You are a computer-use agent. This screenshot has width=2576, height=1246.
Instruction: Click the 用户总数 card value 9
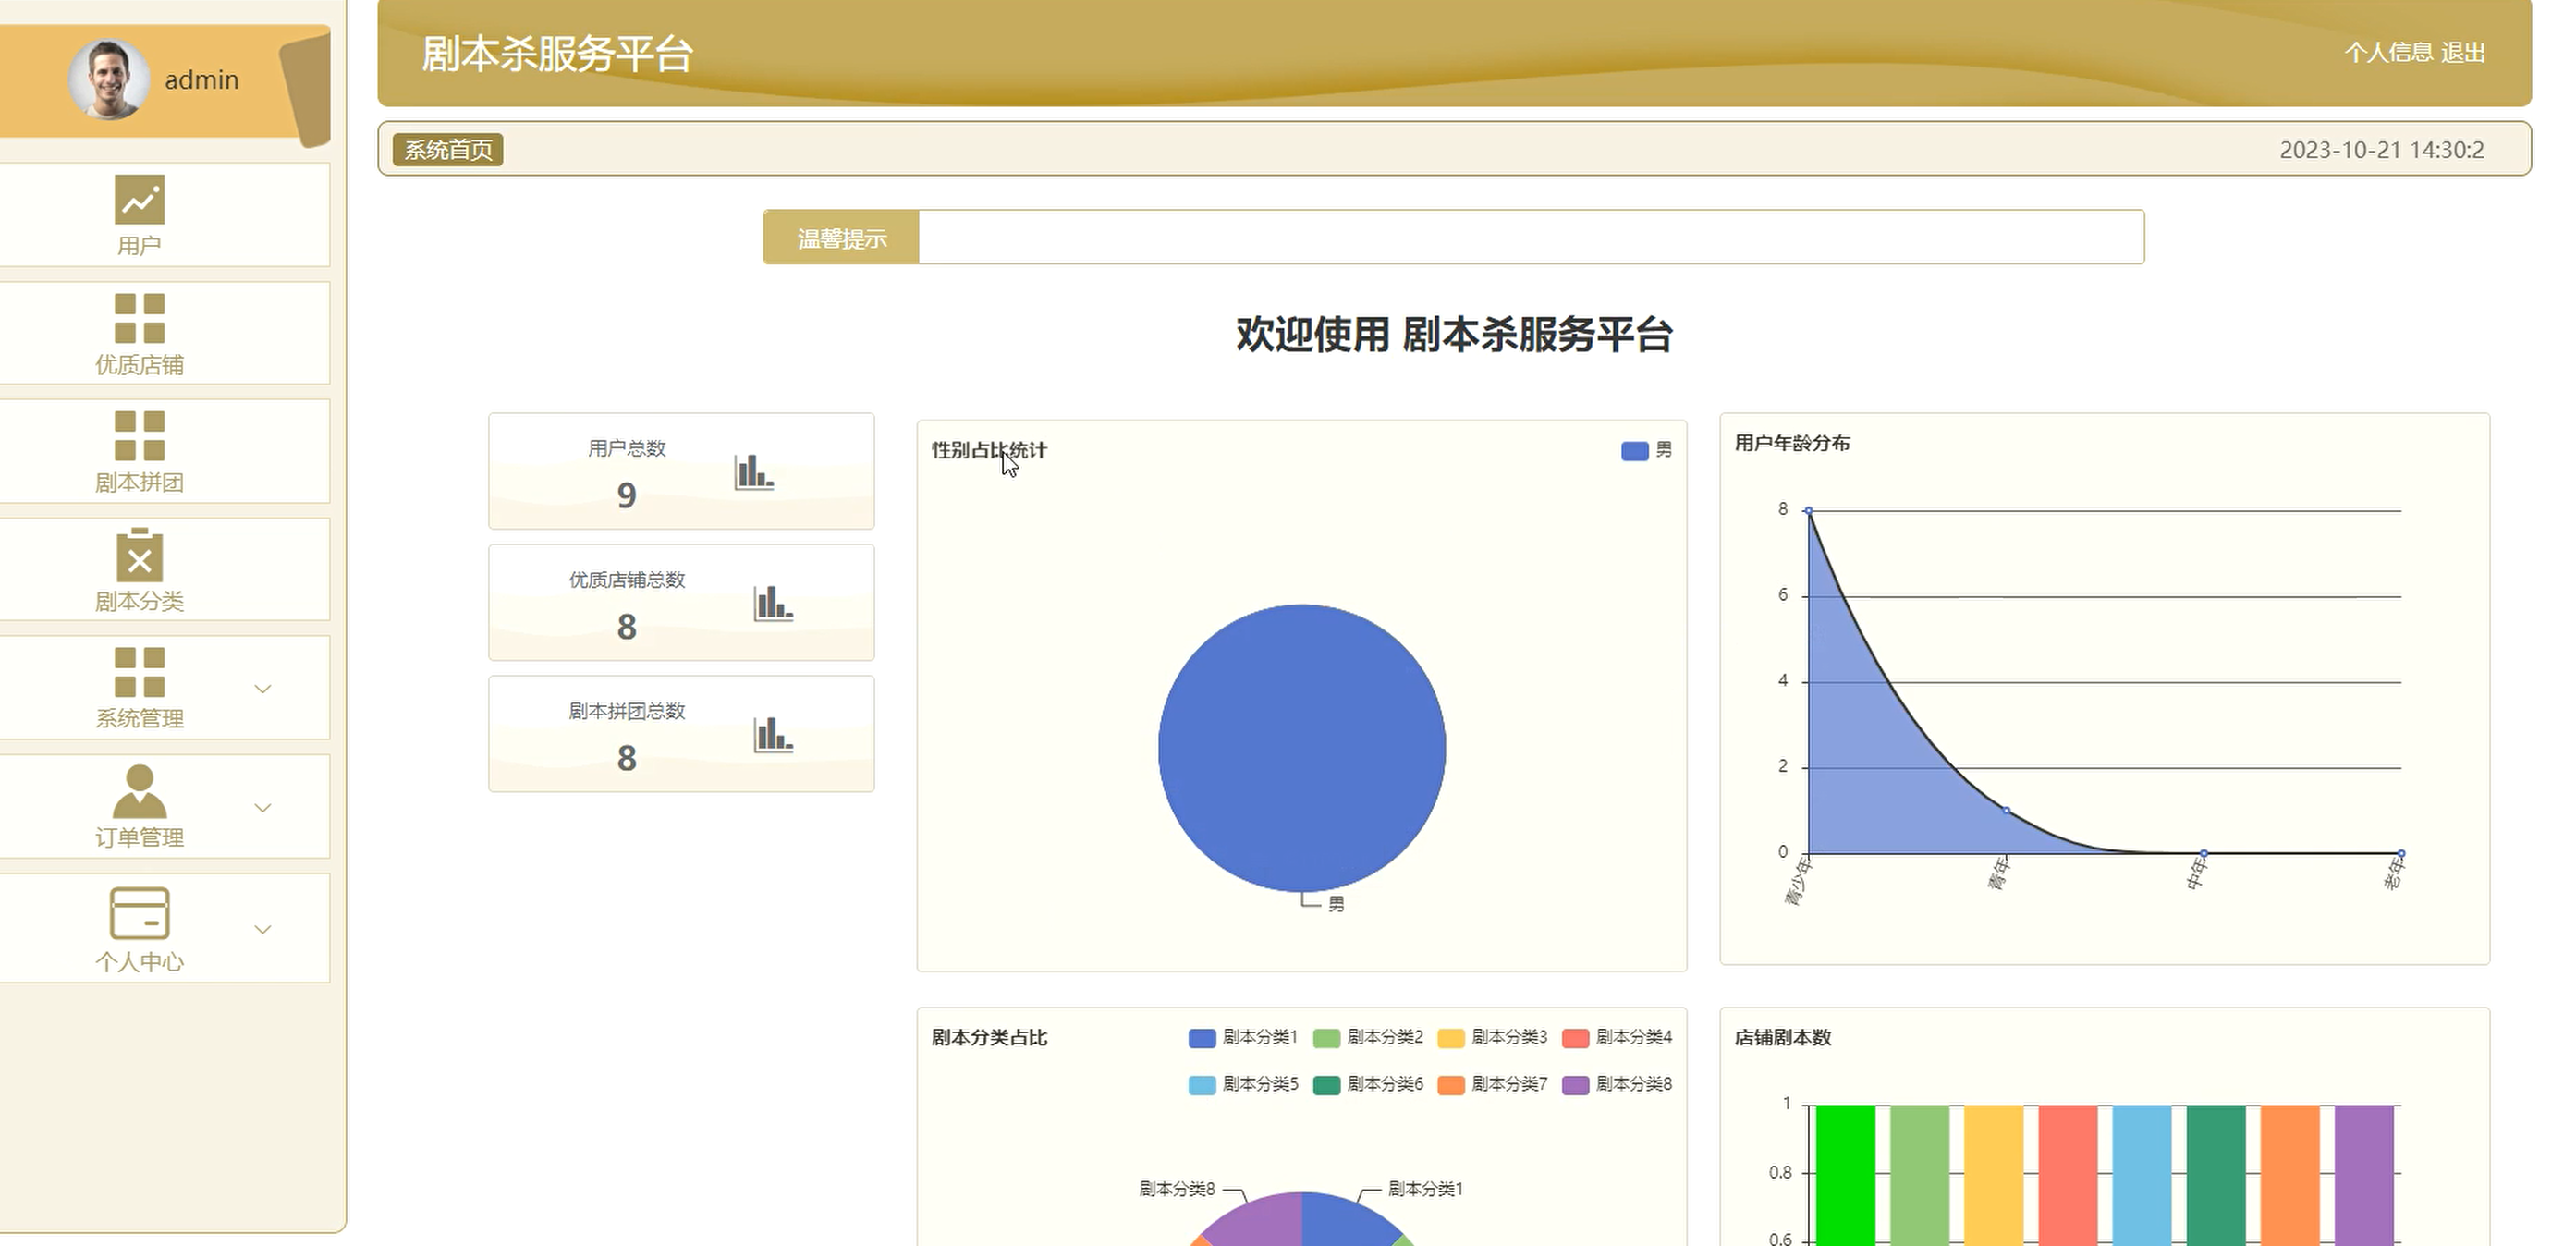point(627,495)
